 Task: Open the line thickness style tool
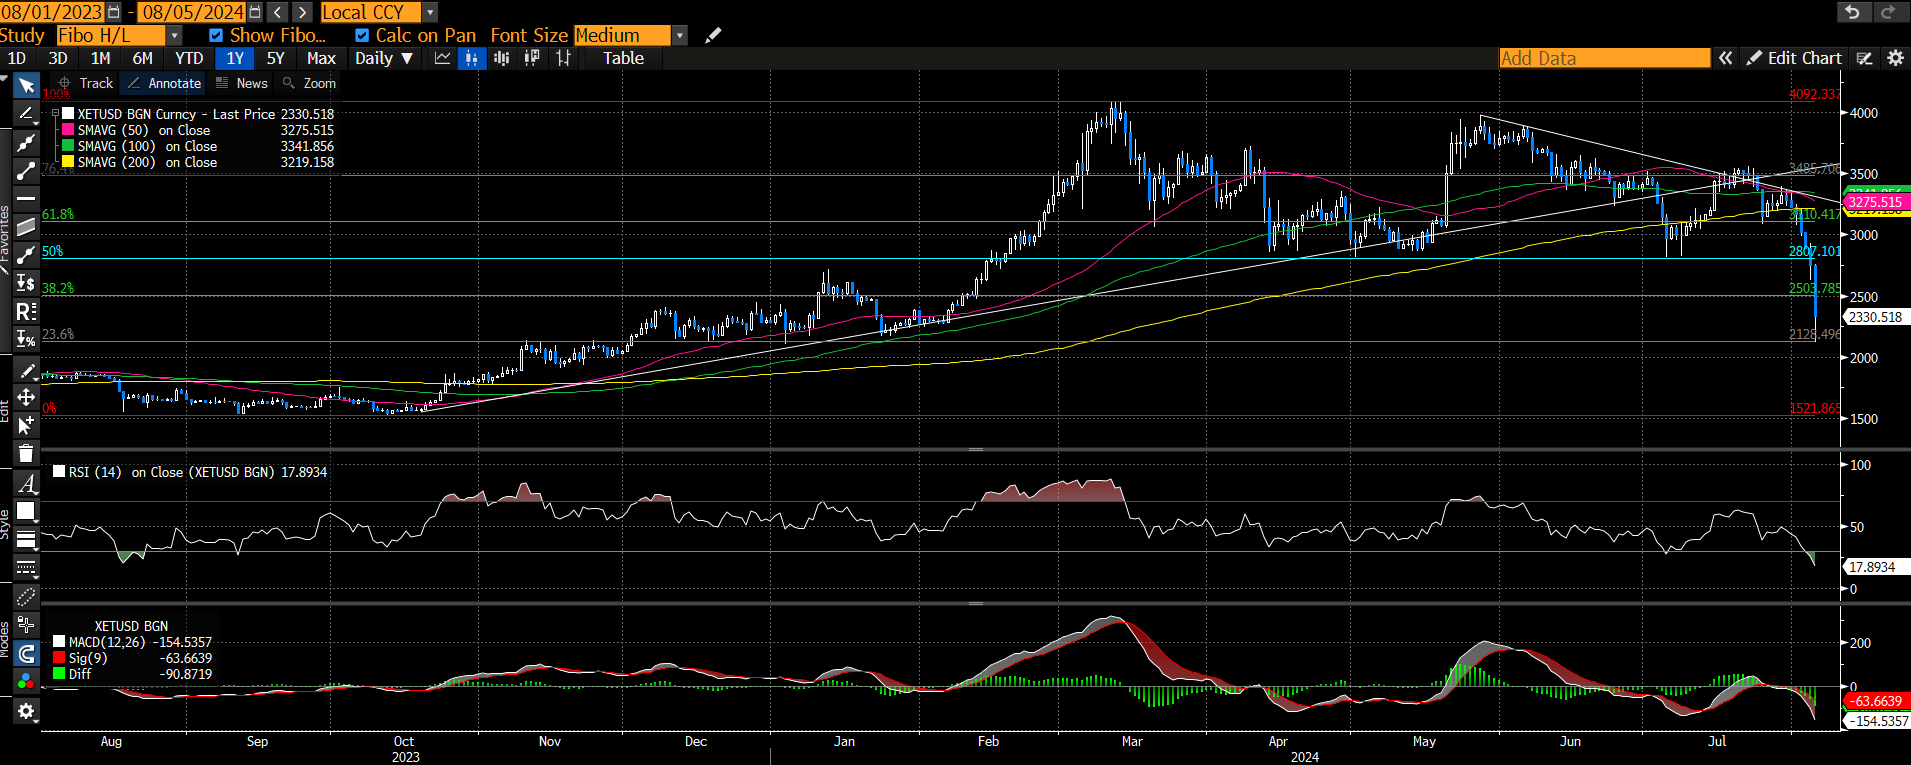click(x=26, y=540)
